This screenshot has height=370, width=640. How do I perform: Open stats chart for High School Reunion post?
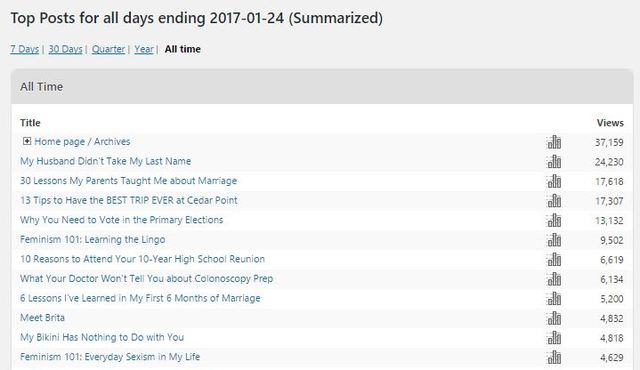(x=554, y=259)
